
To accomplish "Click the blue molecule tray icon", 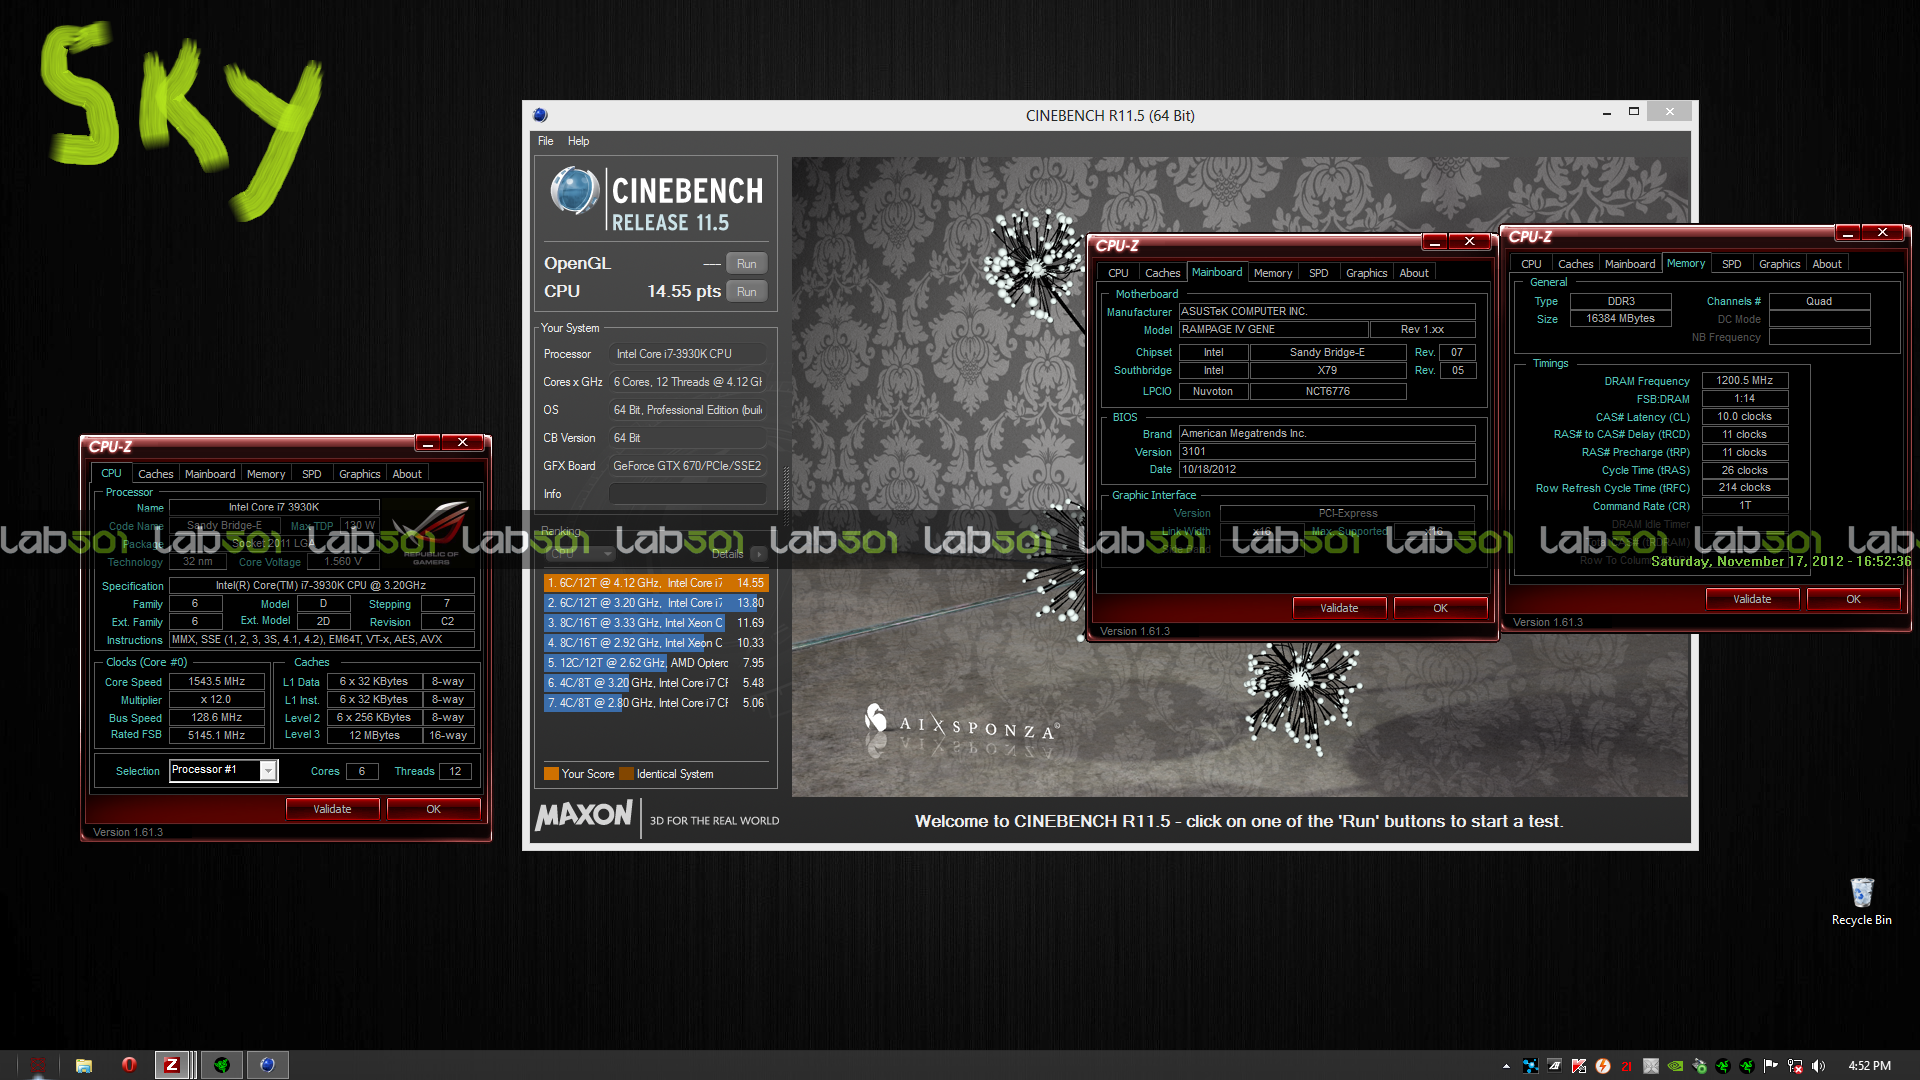I will [1531, 1066].
